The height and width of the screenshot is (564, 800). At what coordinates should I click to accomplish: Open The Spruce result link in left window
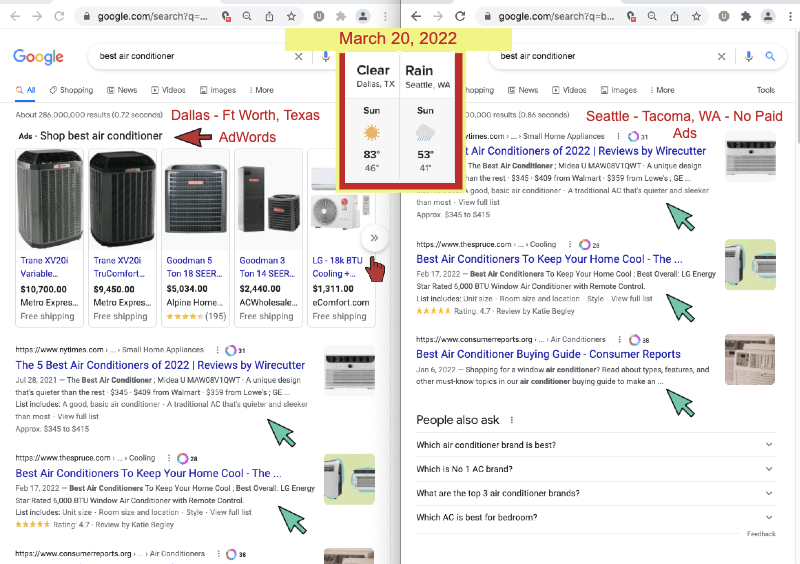click(148, 474)
